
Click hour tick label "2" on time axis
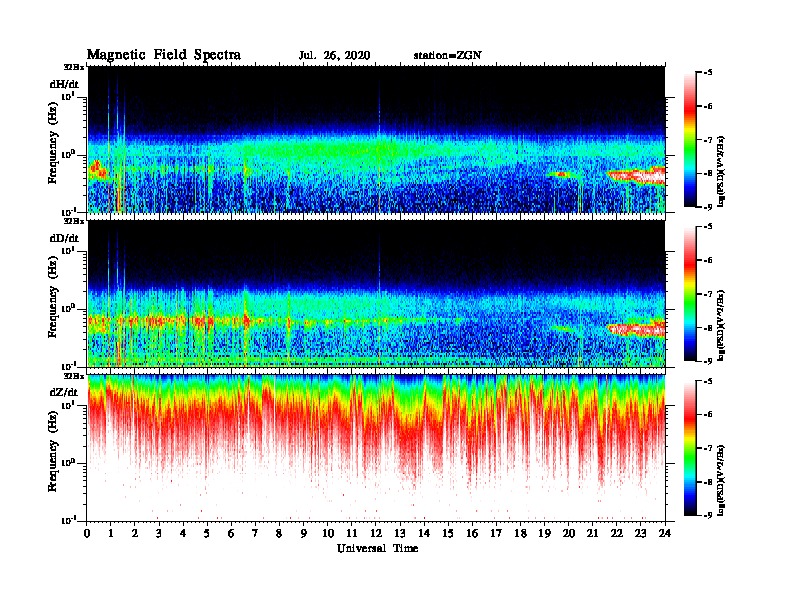[x=135, y=534]
